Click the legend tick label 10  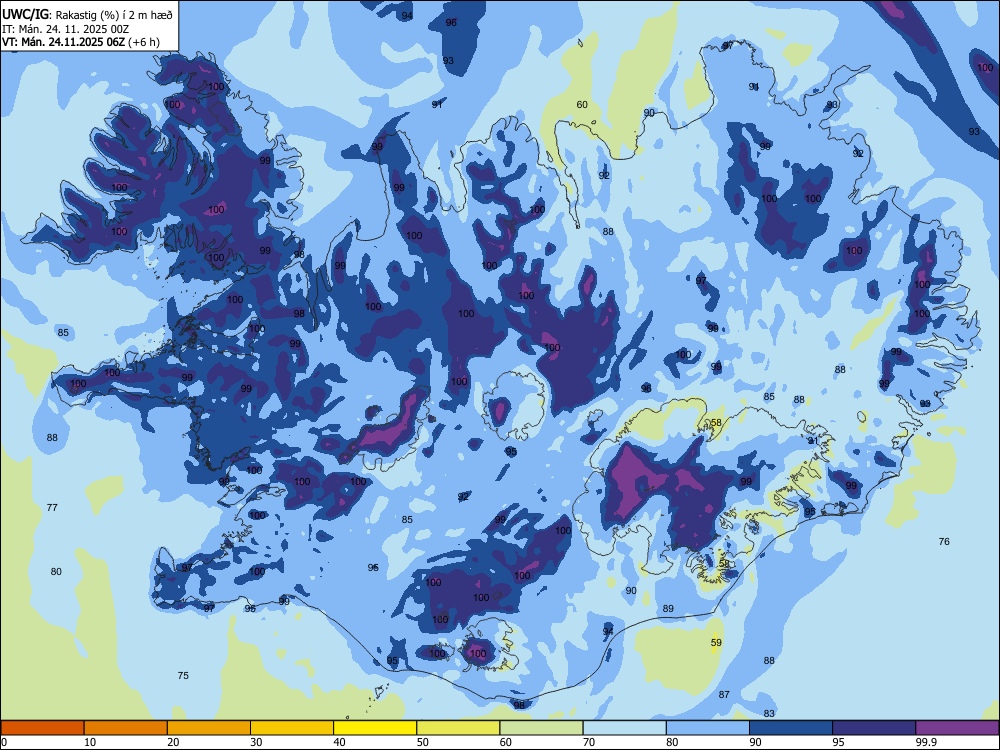click(90, 742)
